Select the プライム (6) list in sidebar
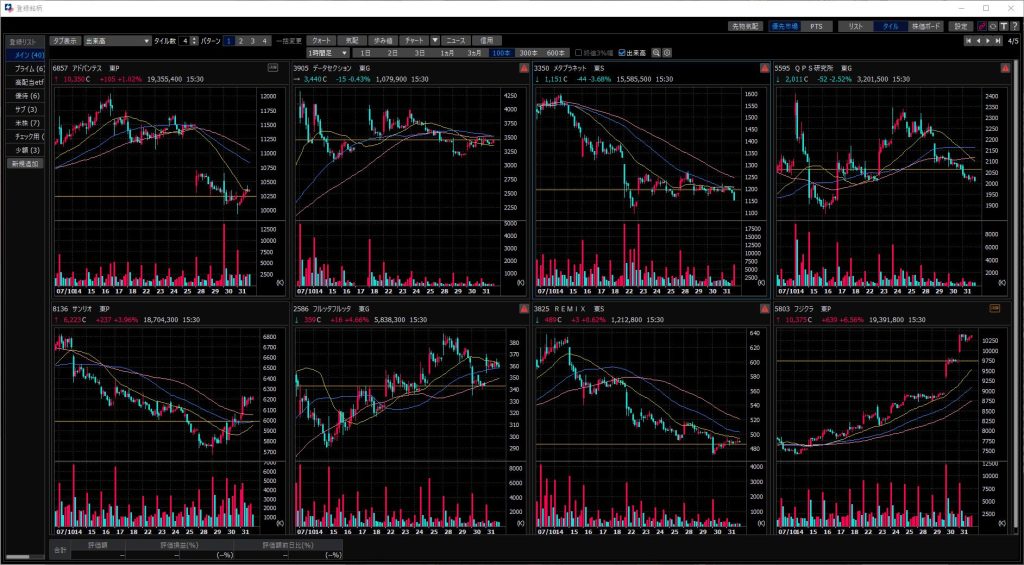Screen dimensions: 1024x565 coord(25,68)
